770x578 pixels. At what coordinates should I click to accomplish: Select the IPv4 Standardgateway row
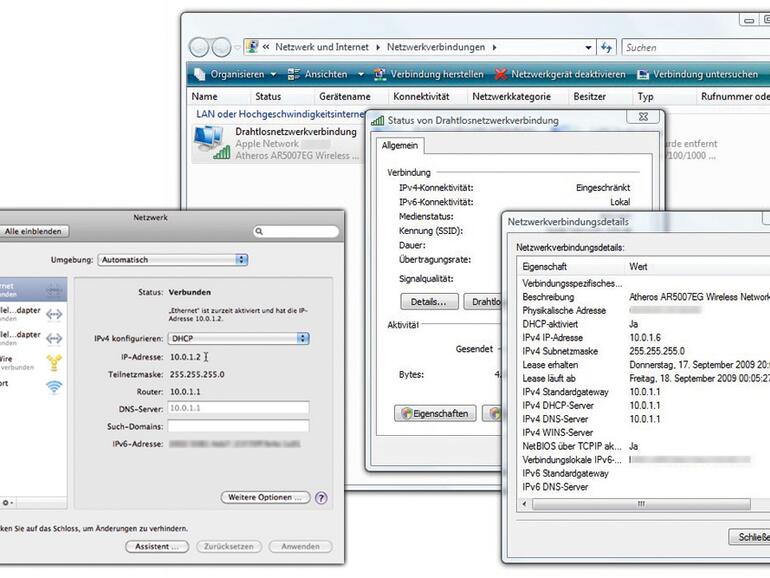[x=644, y=392]
